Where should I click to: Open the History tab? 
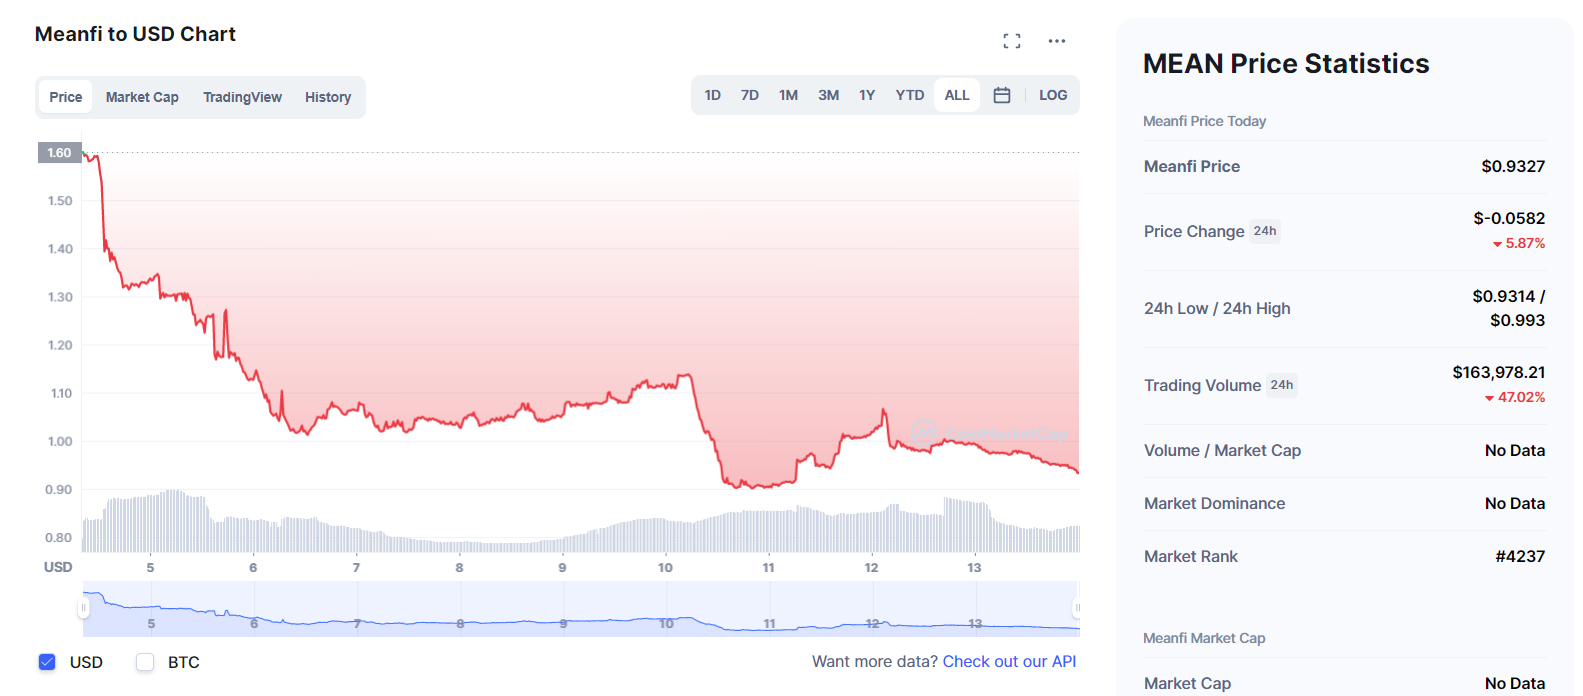click(x=328, y=97)
